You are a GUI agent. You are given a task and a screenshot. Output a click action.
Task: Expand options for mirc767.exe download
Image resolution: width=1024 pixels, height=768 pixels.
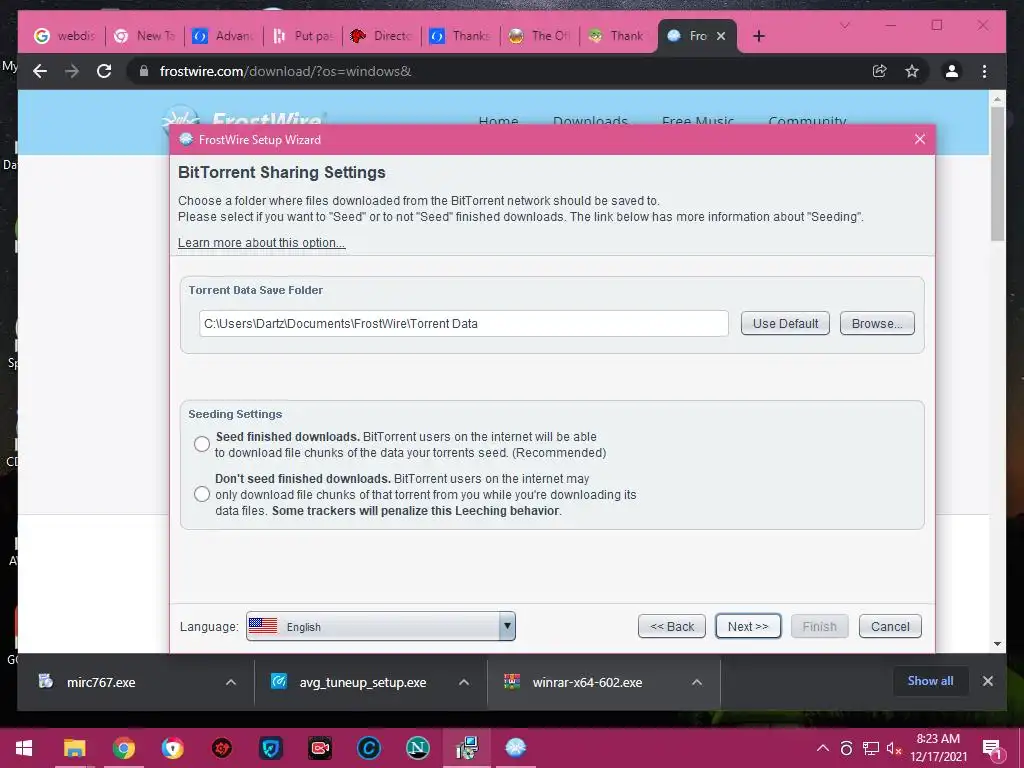(231, 682)
